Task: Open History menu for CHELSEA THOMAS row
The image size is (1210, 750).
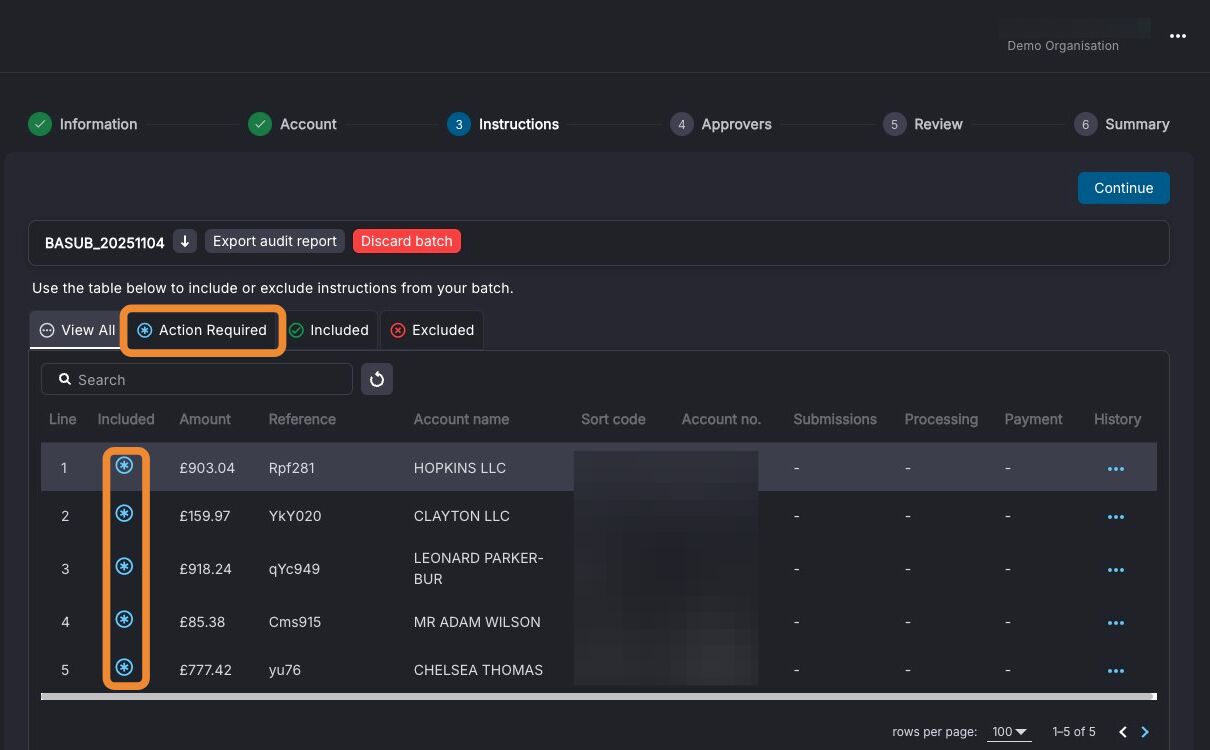Action: (x=1116, y=671)
